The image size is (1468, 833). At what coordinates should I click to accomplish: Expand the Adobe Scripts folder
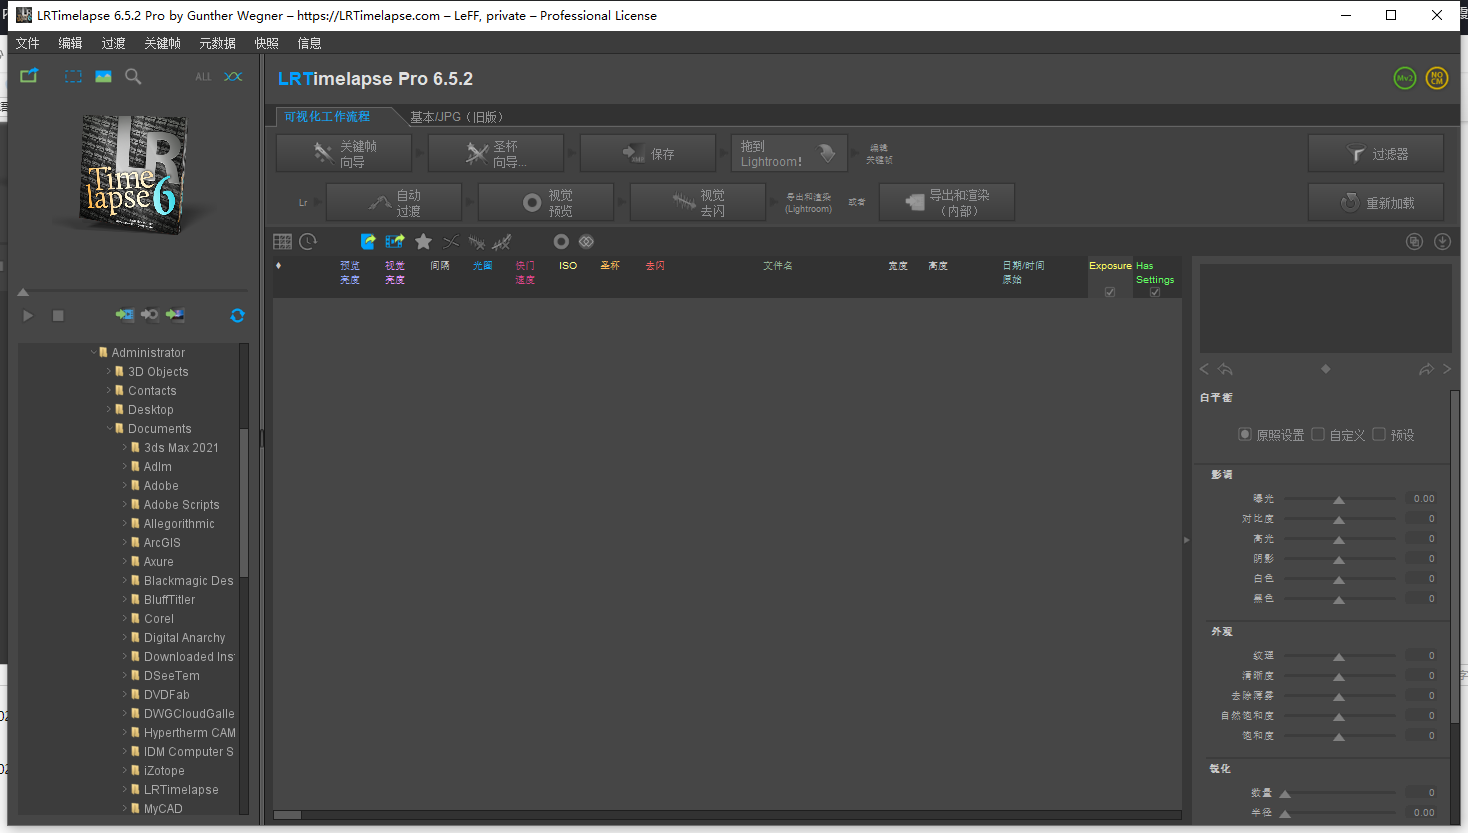125,504
